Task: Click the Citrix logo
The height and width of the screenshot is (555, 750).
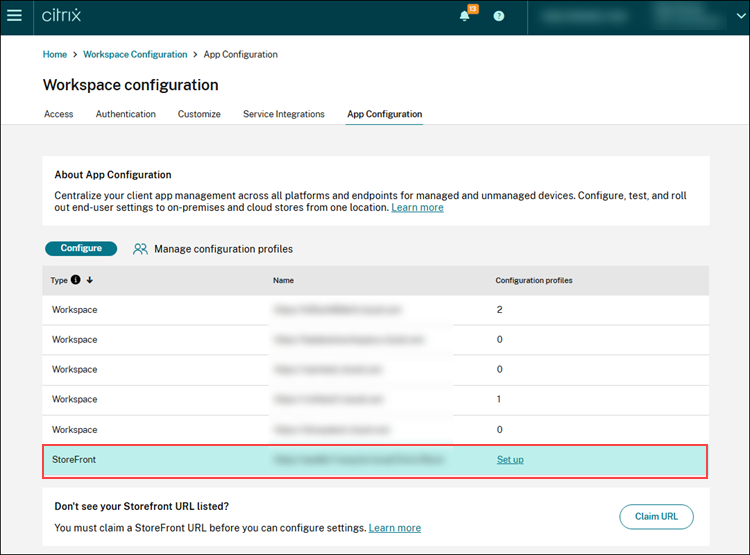Action: [63, 16]
